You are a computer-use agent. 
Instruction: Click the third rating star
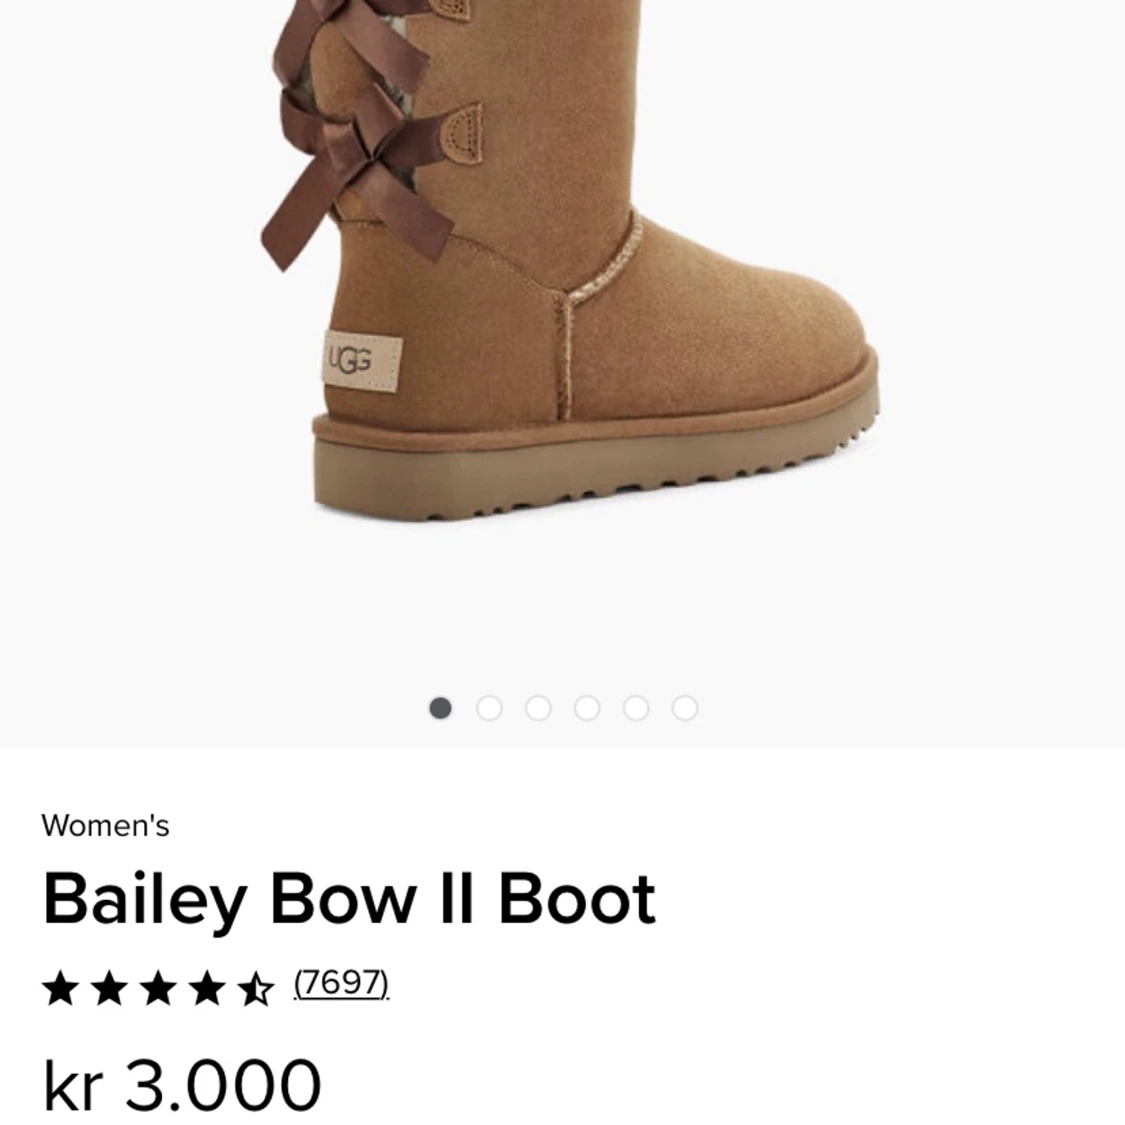(x=159, y=988)
